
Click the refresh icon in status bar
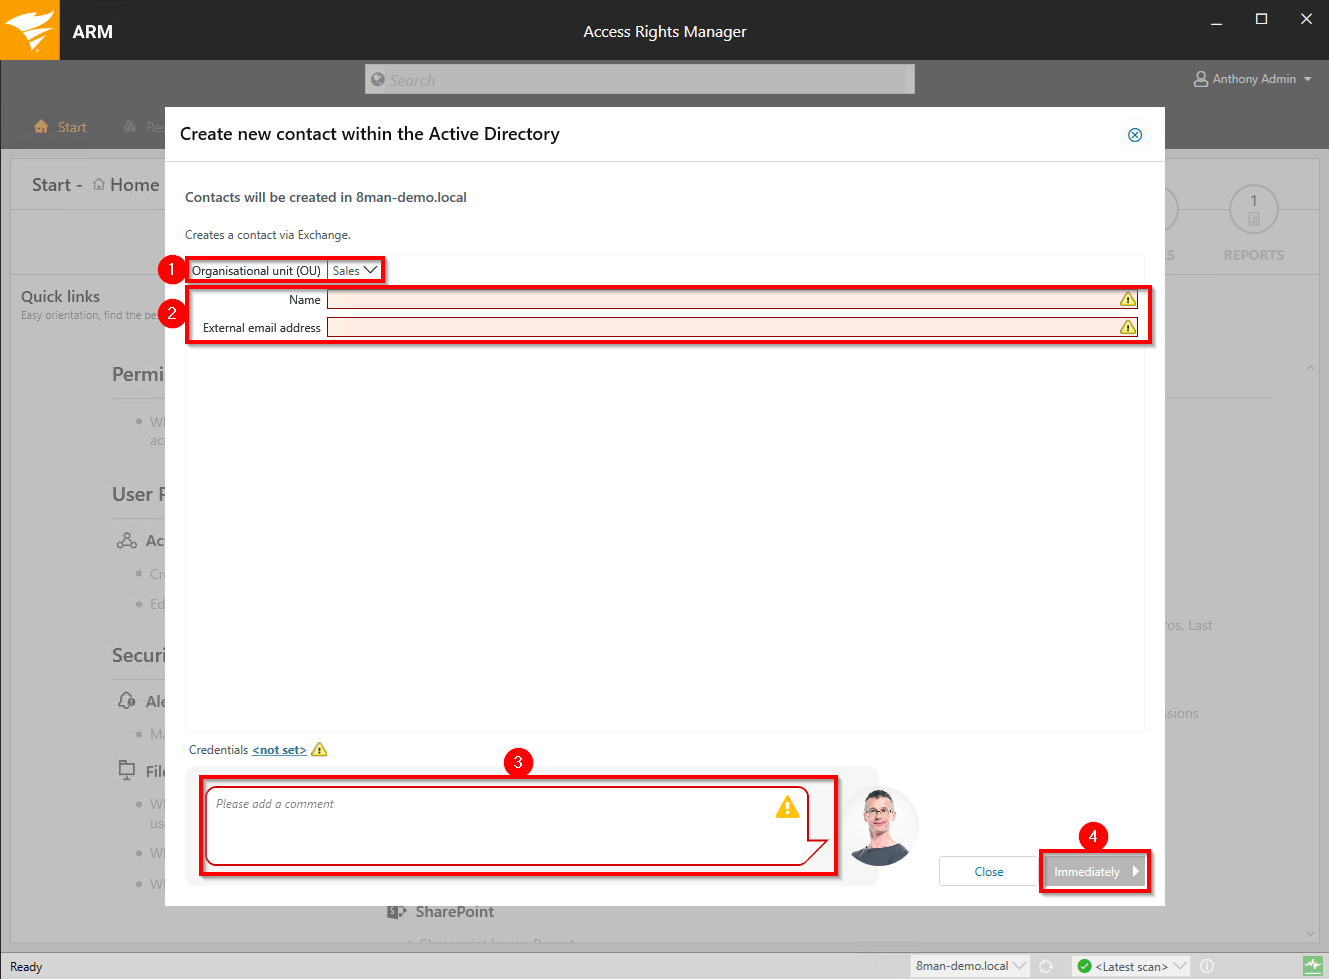tap(1046, 966)
